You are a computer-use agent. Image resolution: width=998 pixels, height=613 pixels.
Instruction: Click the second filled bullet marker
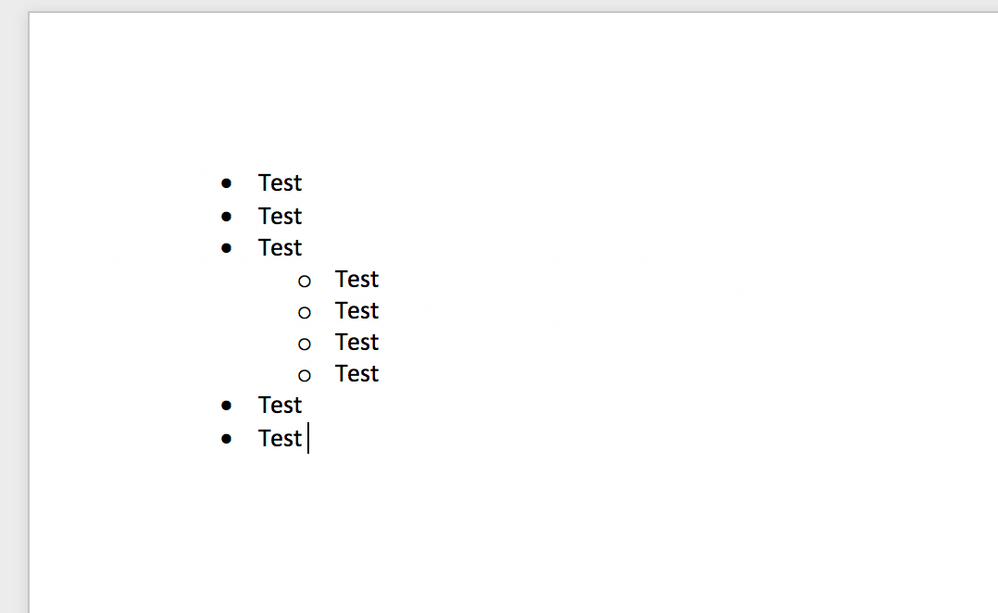(x=227, y=216)
